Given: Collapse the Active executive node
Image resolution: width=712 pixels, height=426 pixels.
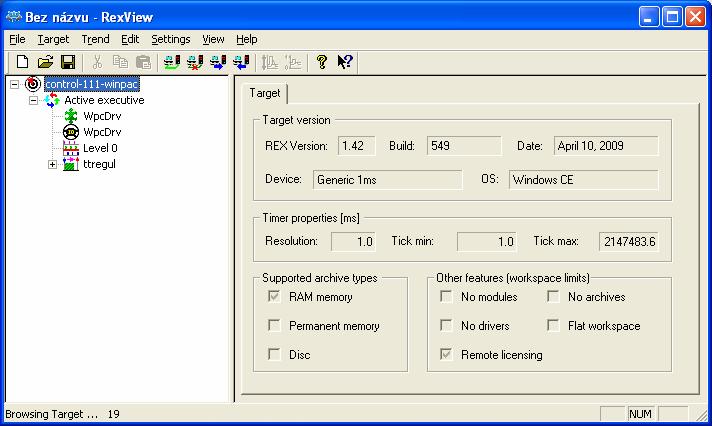Looking at the screenshot, I should point(34,100).
